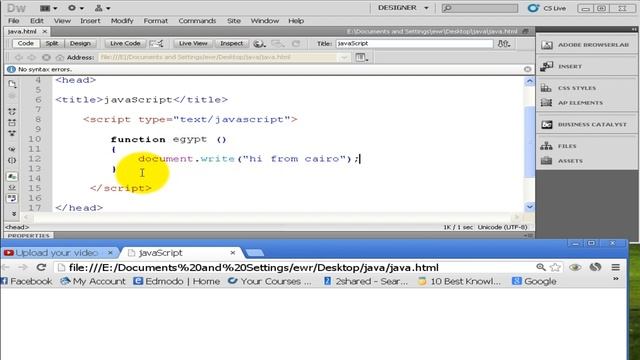Switch to Upload your video Chrome tab
Screen dimensions: 640x360
point(56,253)
